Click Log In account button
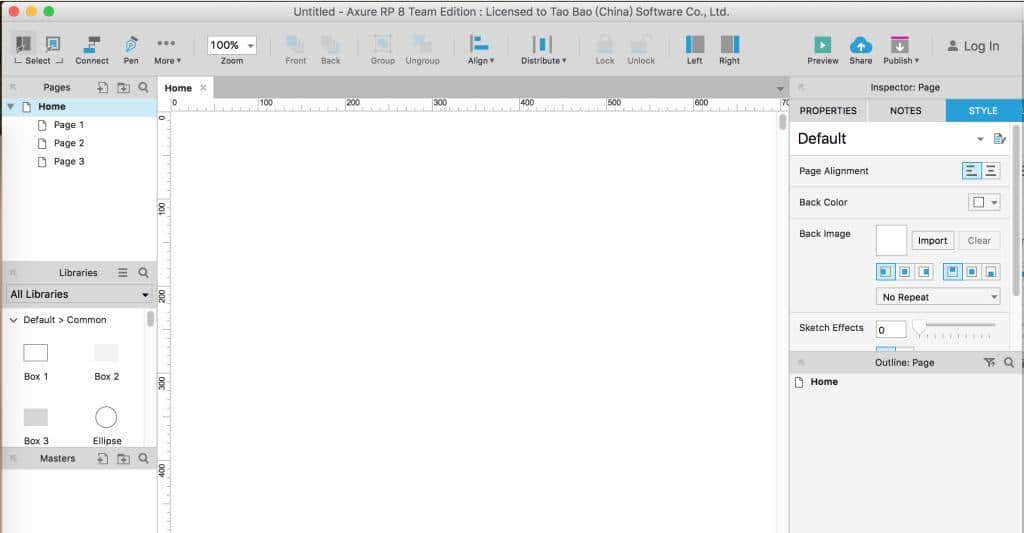Screen dimensions: 1024x533 point(971,46)
